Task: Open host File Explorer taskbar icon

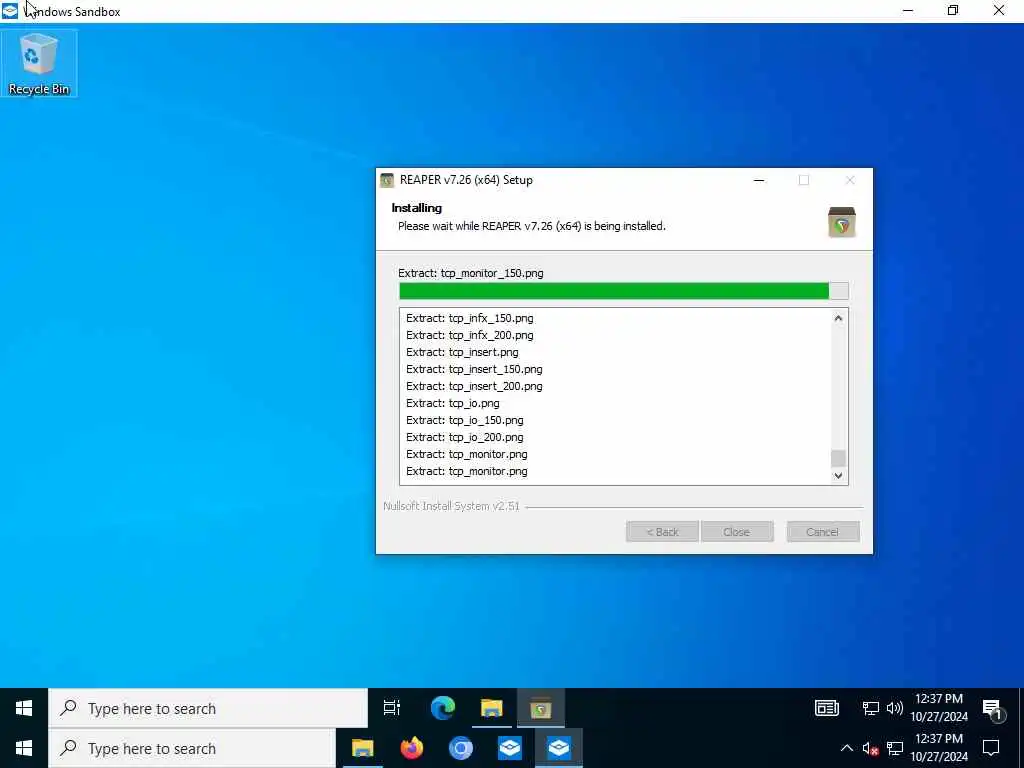Action: pyautogui.click(x=362, y=748)
